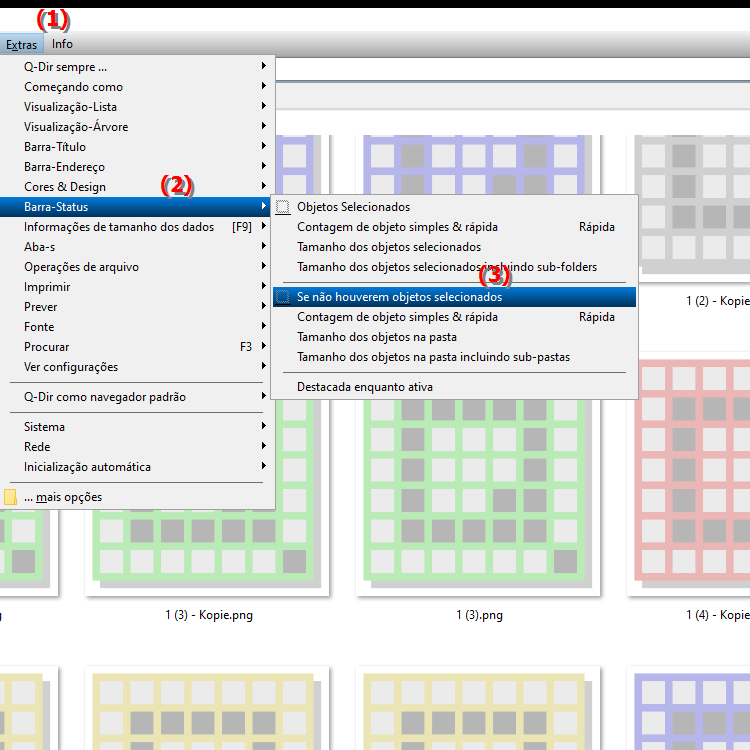Click the 1 (3) - Kopie.png file name
Viewport: 750px width, 750px height.
tap(209, 615)
